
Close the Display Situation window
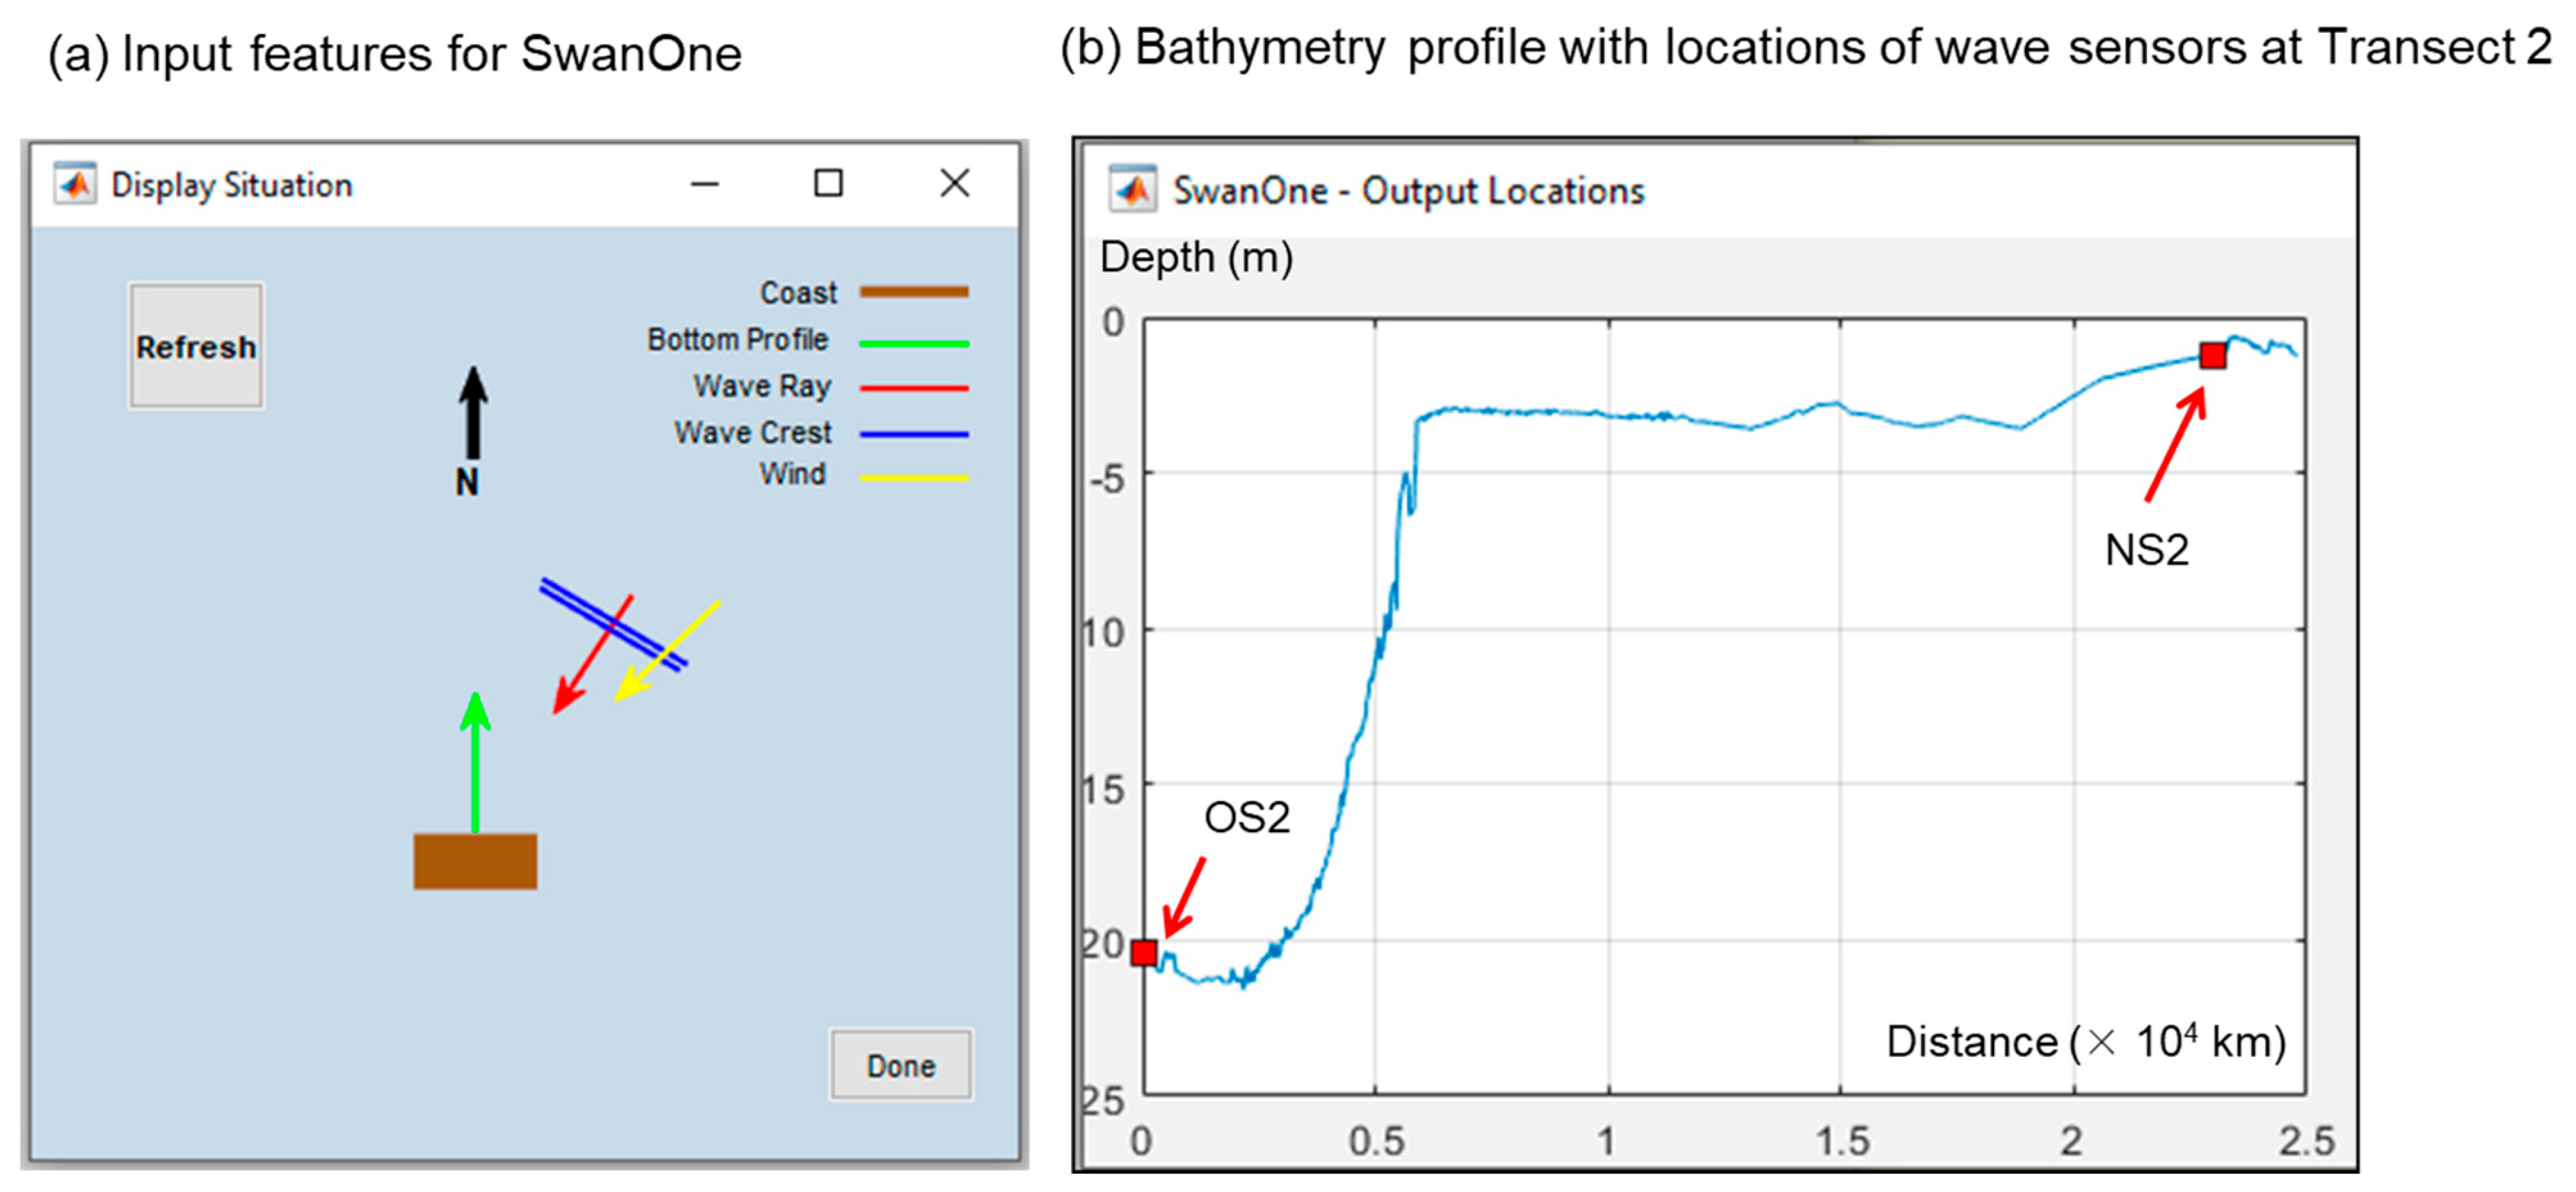coord(955,183)
